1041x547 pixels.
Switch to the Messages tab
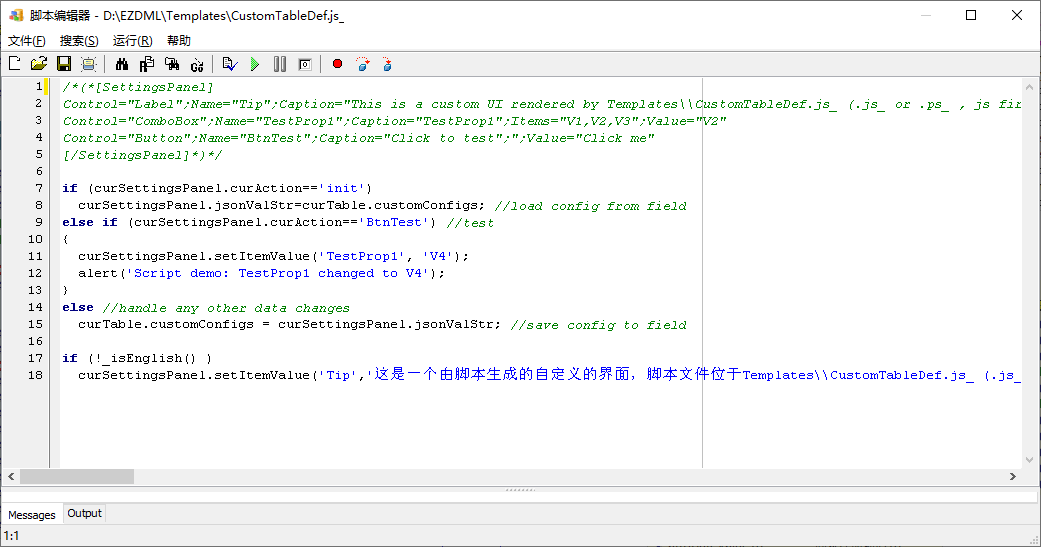coord(32,514)
